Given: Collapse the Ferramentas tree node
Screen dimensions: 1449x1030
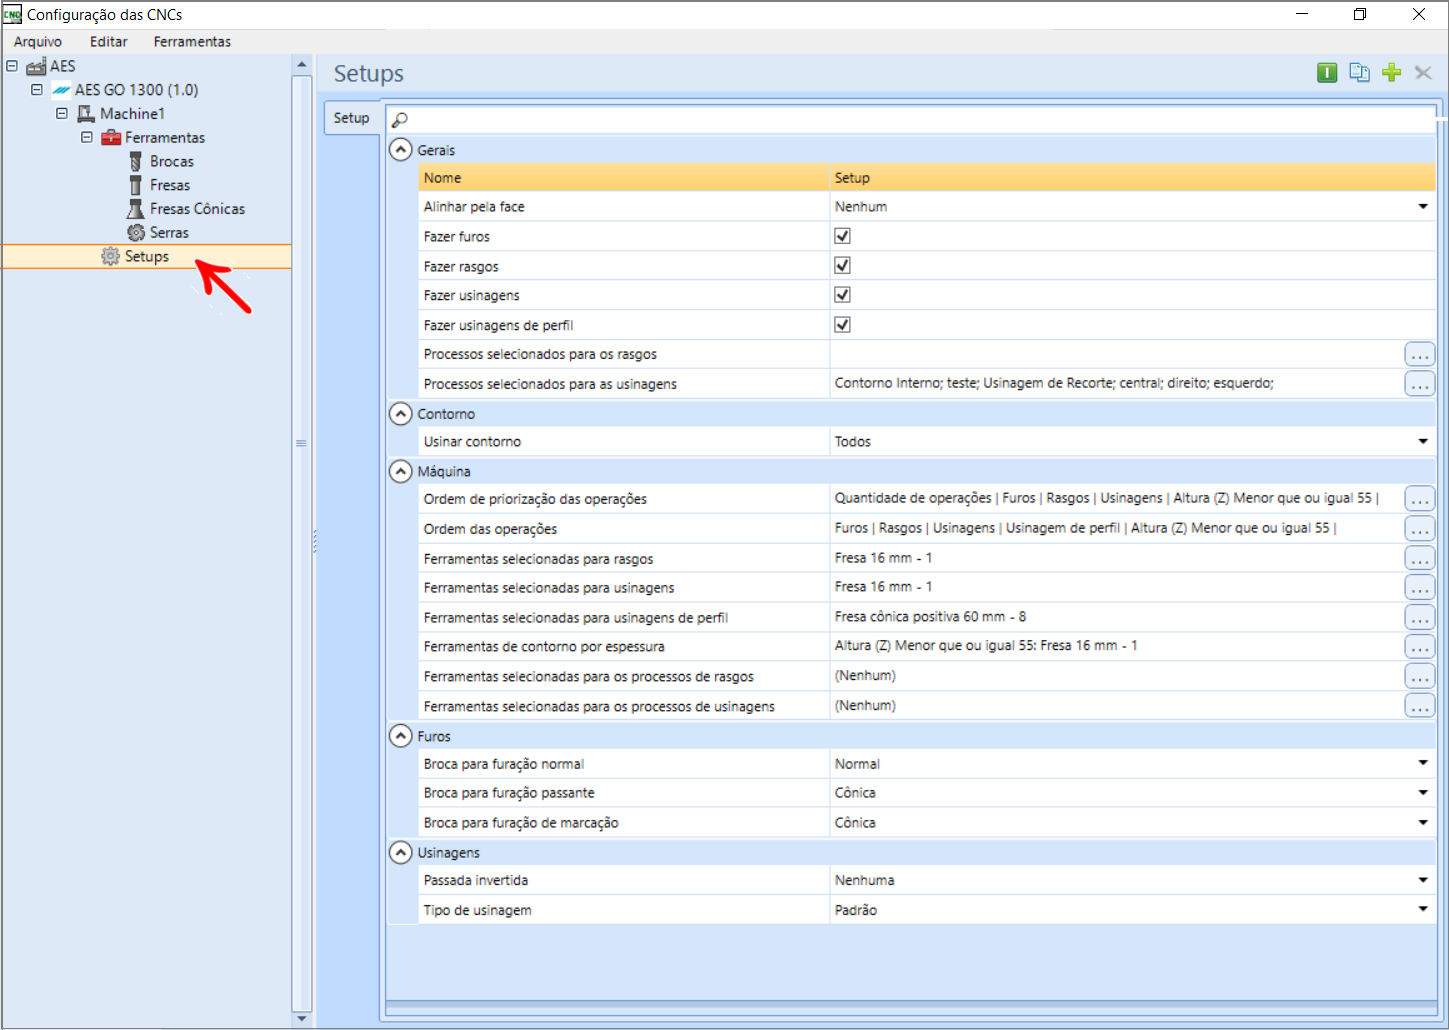Looking at the screenshot, I should 87,137.
